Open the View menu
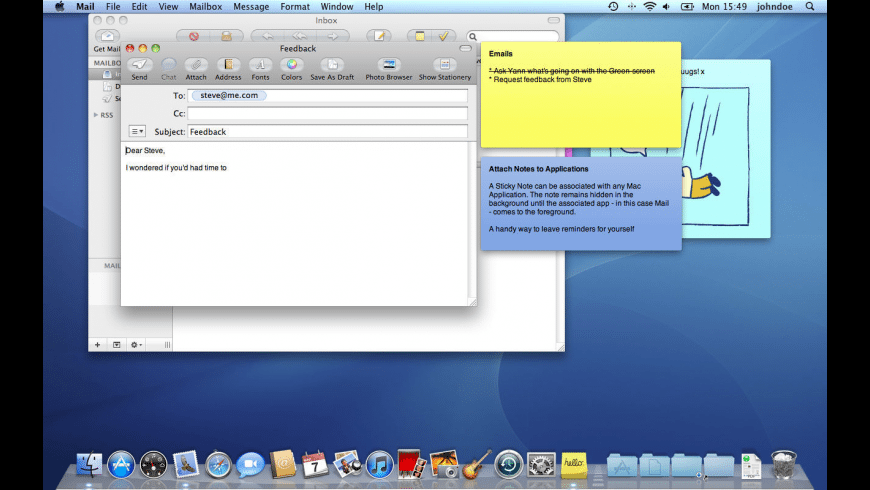This screenshot has width=870, height=490. click(168, 7)
